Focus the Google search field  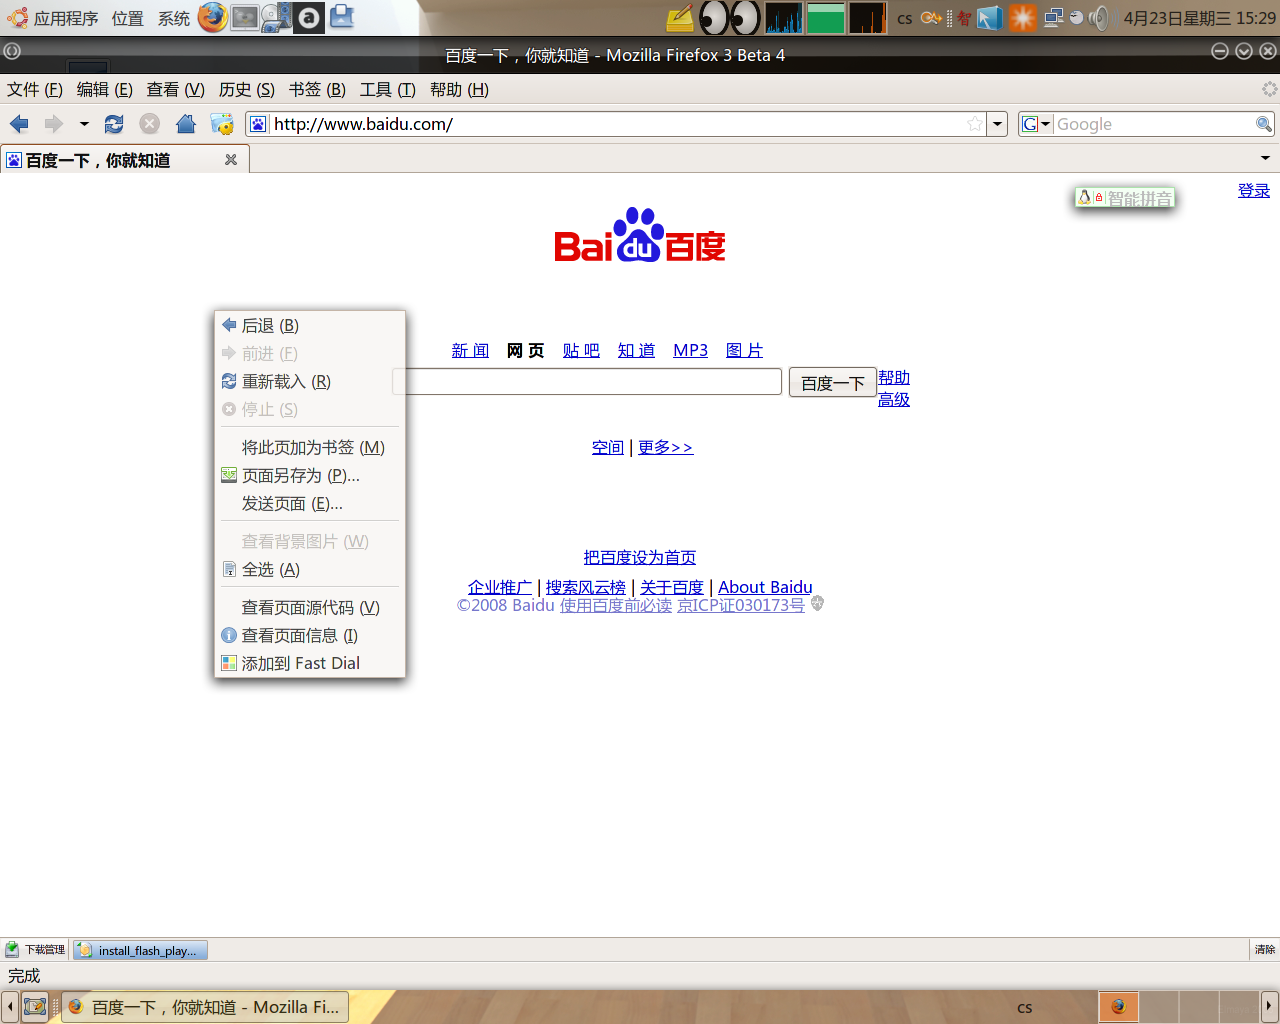(1154, 124)
